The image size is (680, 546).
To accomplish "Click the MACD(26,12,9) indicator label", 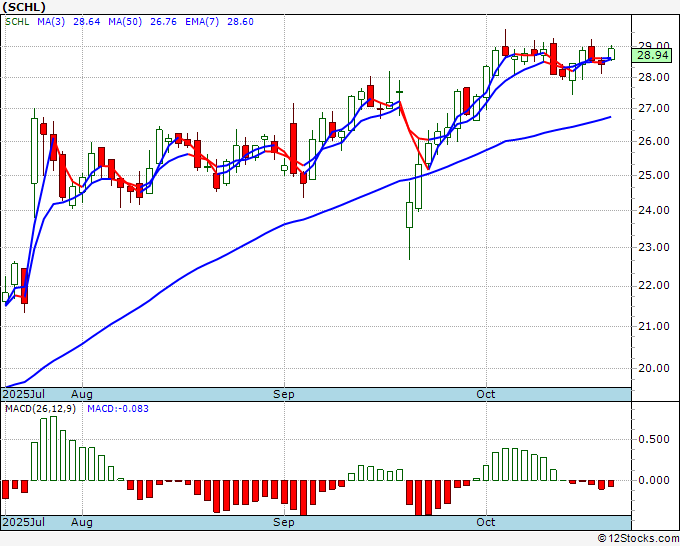I will (40, 409).
